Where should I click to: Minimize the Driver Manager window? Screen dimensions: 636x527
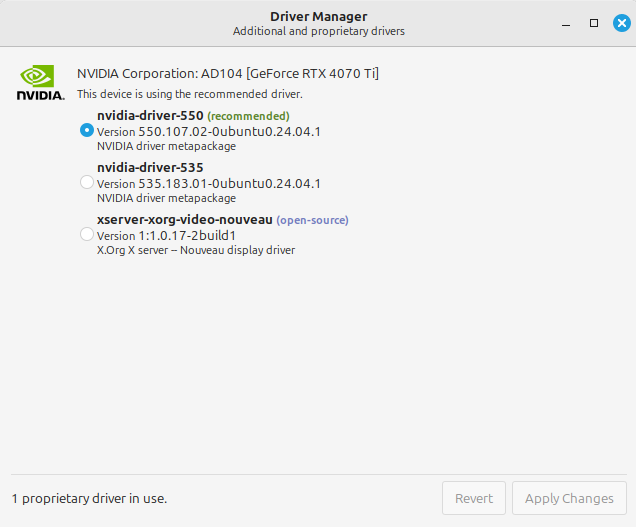pyautogui.click(x=566, y=22)
